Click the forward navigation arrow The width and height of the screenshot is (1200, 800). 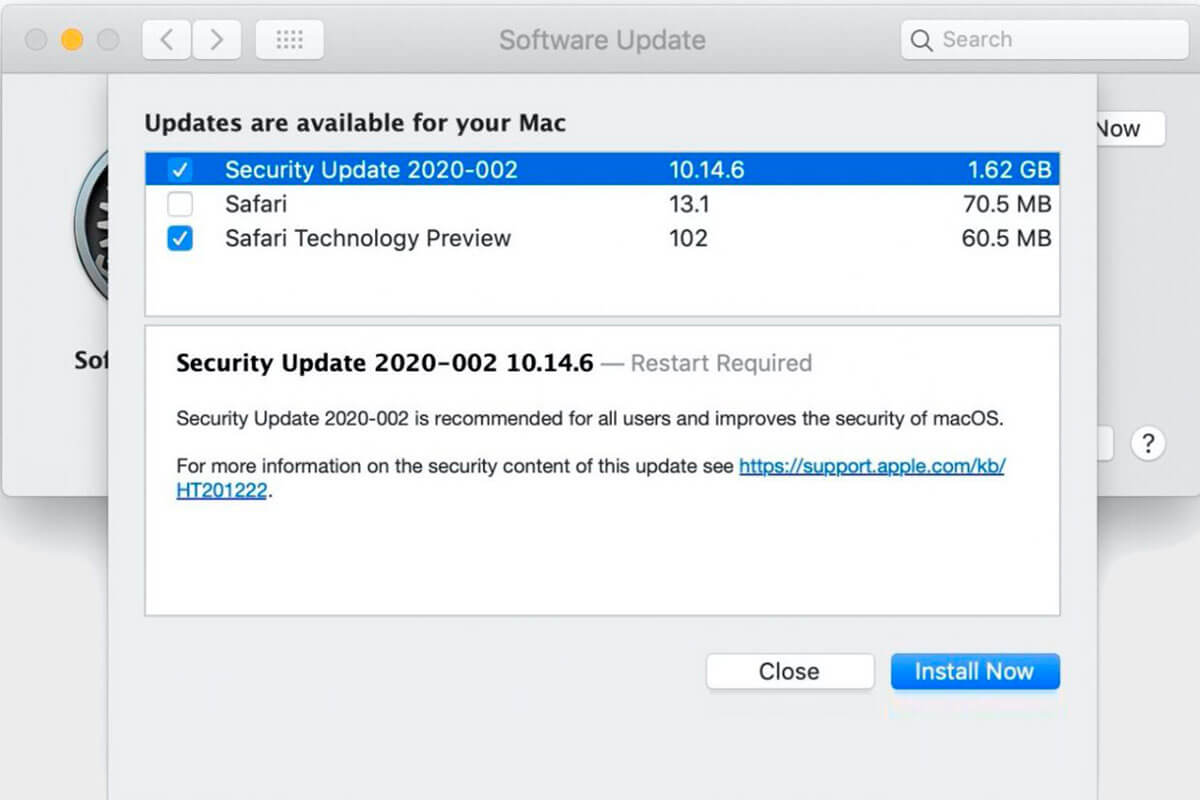tap(217, 40)
